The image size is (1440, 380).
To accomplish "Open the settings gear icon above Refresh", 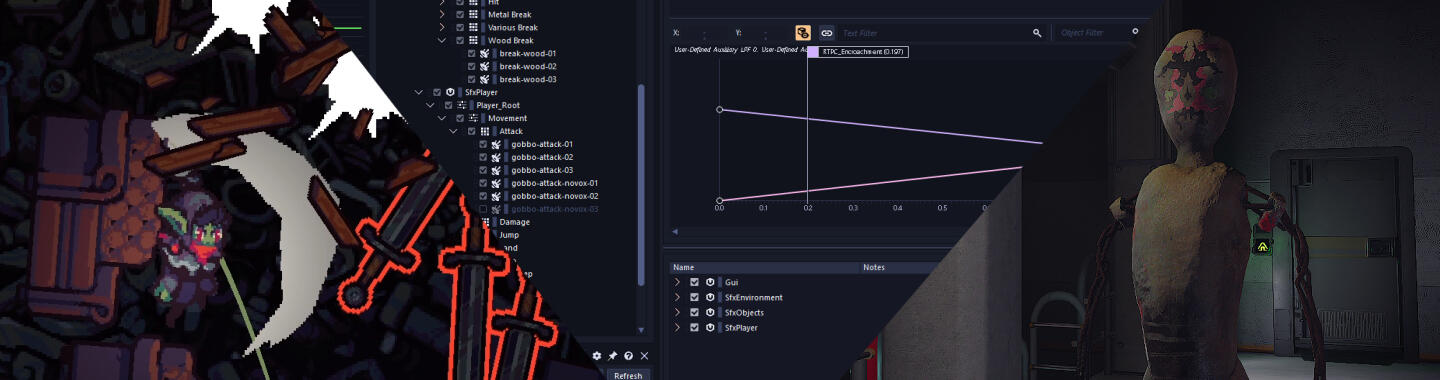I will (x=597, y=356).
